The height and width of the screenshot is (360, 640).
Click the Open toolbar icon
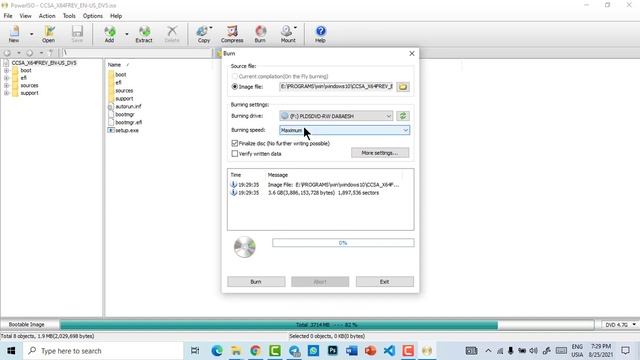48,34
